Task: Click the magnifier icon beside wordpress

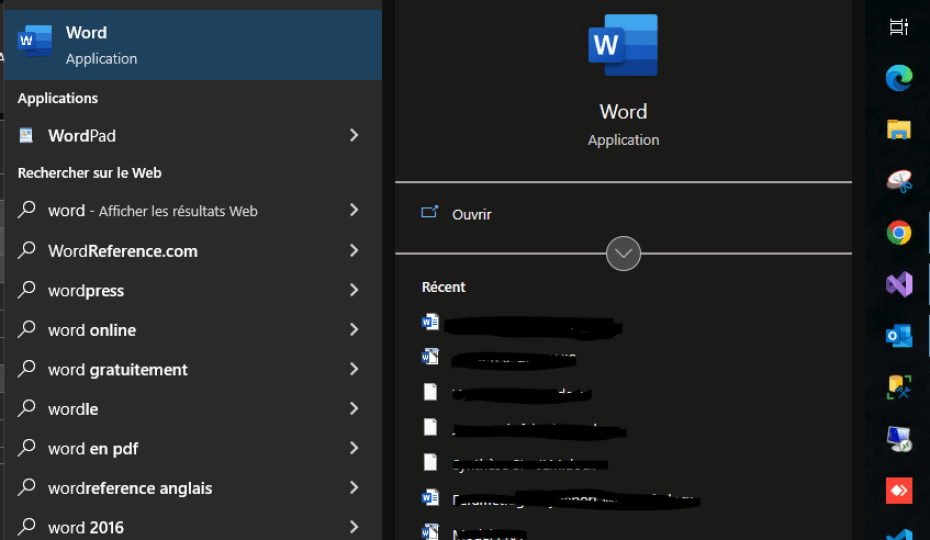Action: [x=27, y=289]
